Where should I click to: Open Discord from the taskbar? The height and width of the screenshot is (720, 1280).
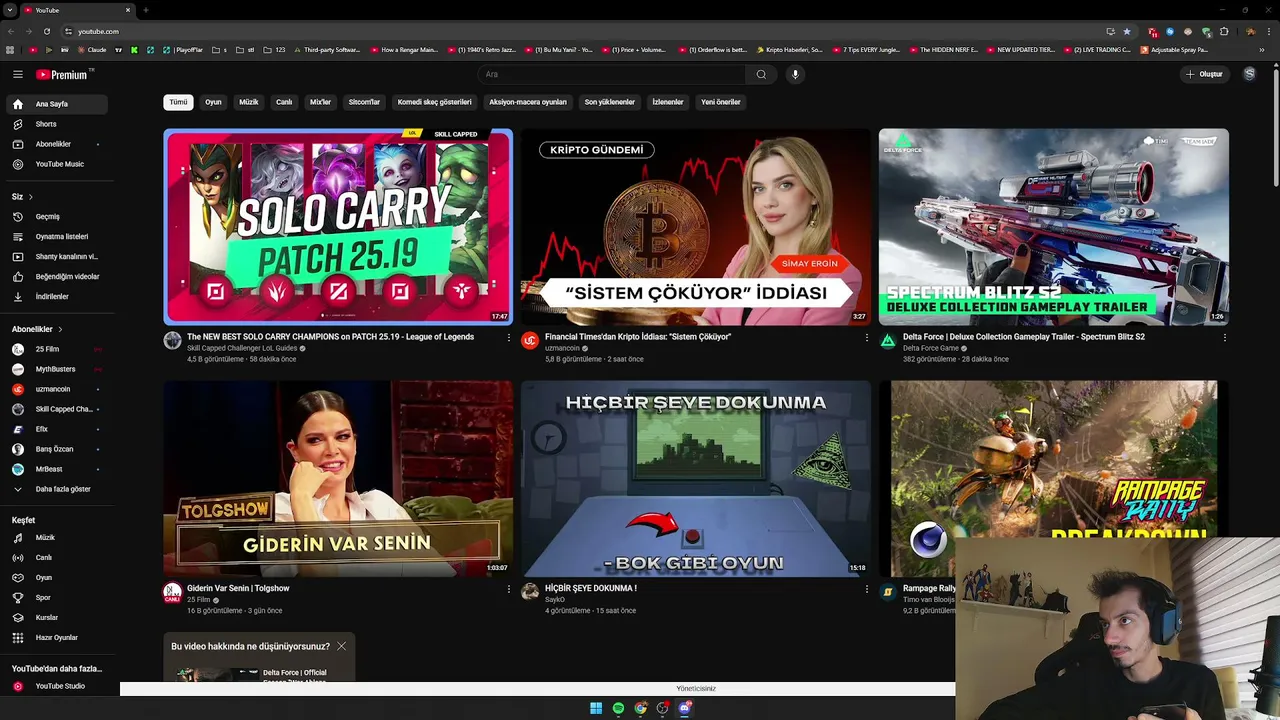(x=685, y=708)
